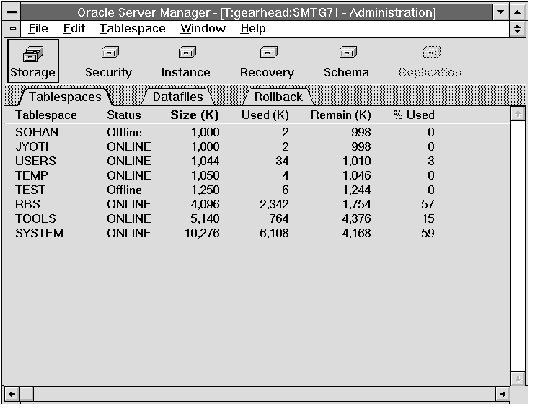Open the Instance drawer icon
Screen dimensions: 536x409
pyautogui.click(x=186, y=62)
